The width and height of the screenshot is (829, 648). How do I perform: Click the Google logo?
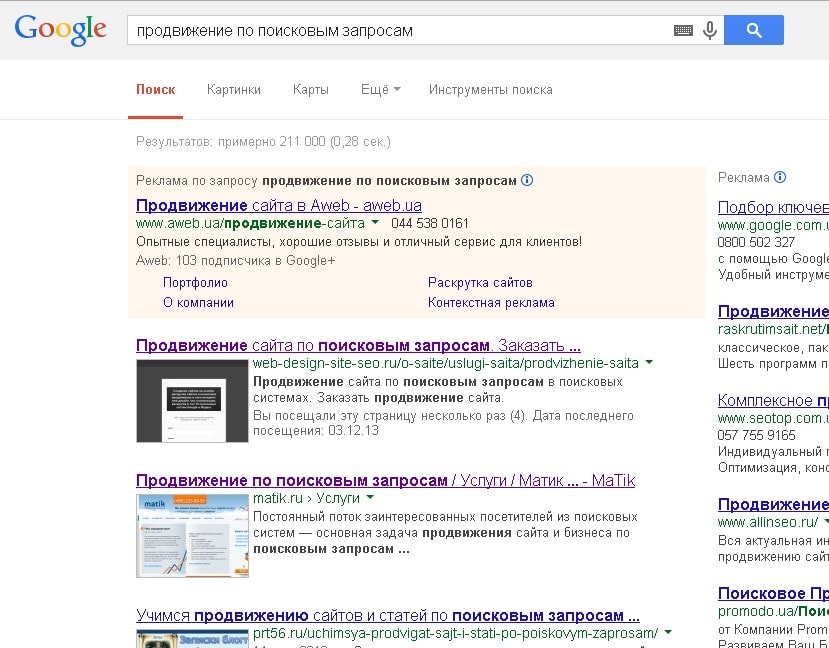(x=60, y=31)
